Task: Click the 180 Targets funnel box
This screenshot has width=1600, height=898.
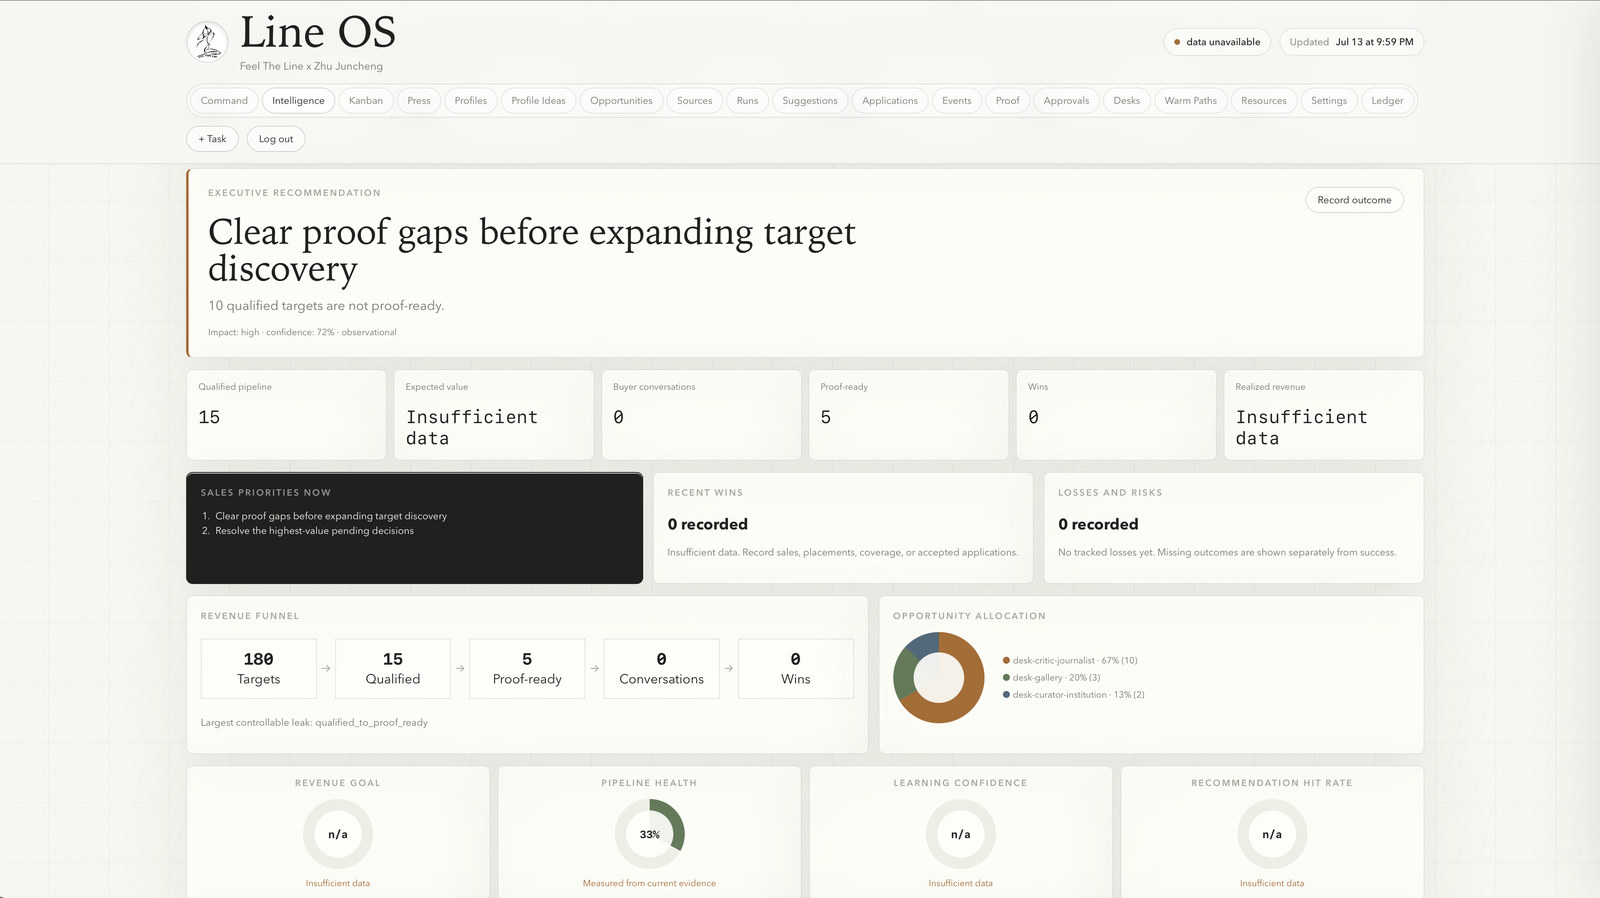Action: pyautogui.click(x=259, y=668)
